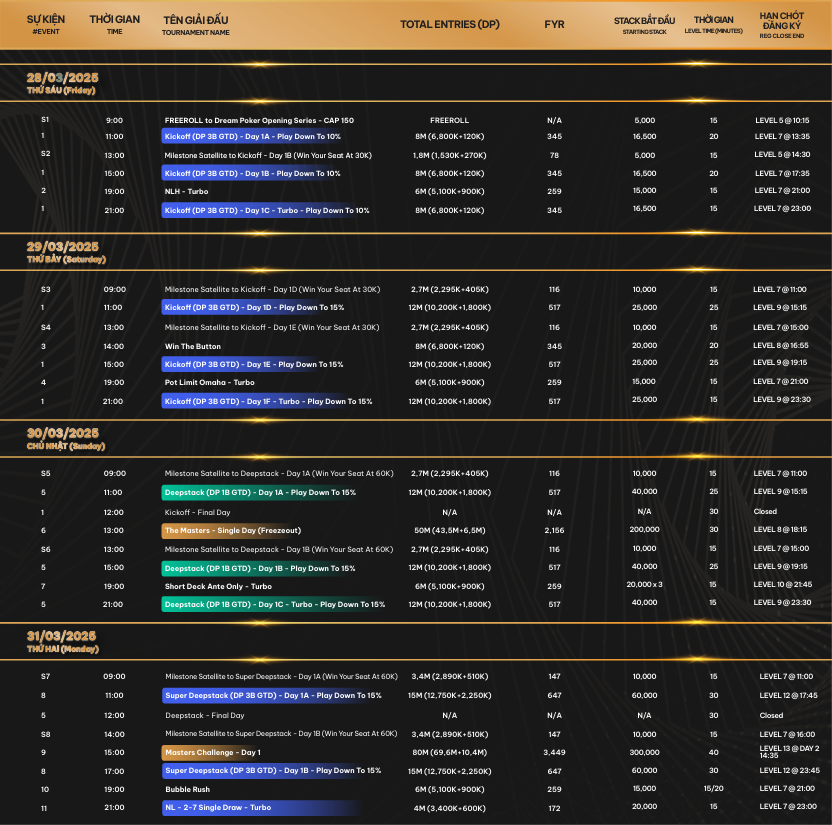Click the 1,8M (1,530K+270K) entries value
Screen dimensions: 832x825
(x=449, y=155)
